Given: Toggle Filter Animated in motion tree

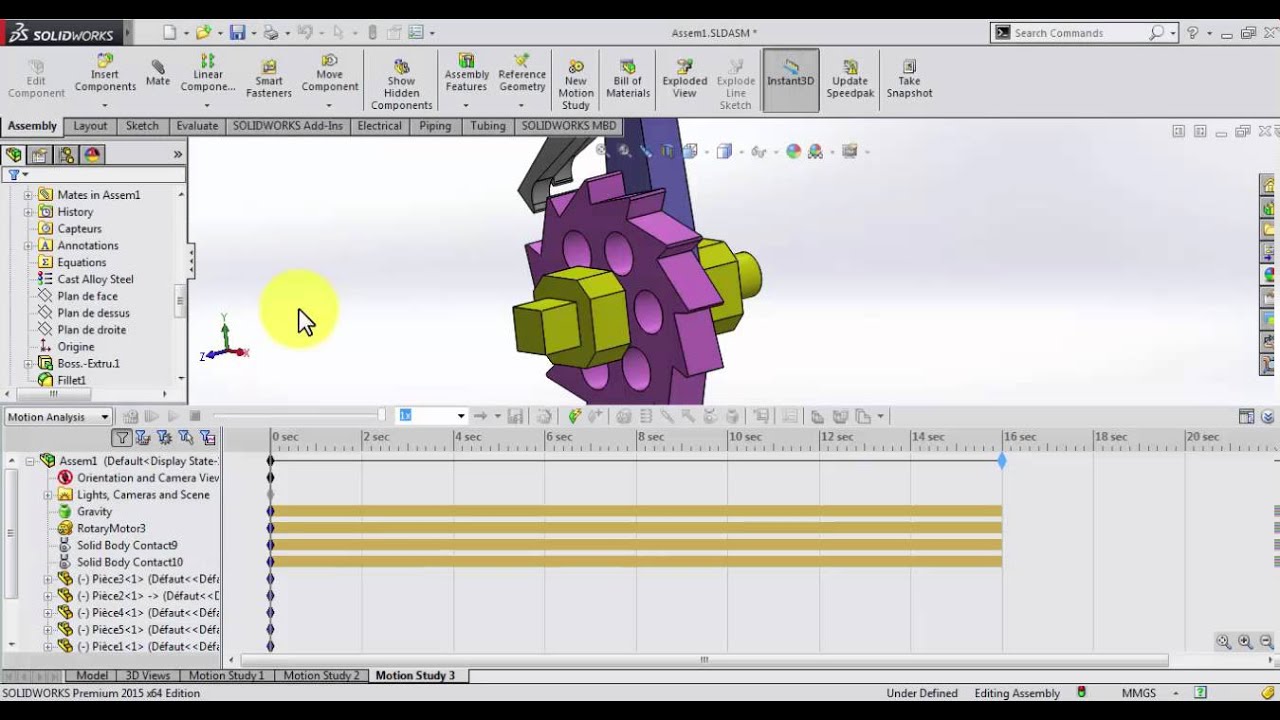Looking at the screenshot, I should tap(142, 437).
